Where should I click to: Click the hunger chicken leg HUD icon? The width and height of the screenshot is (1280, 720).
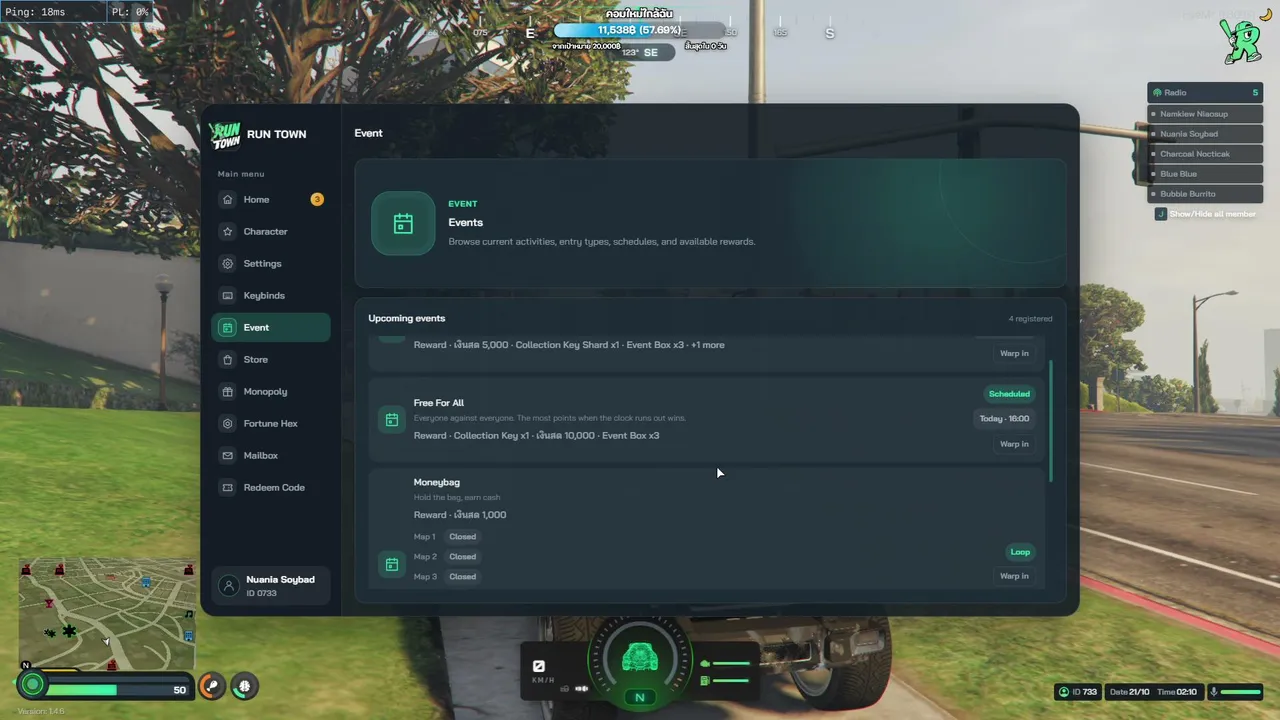pos(212,686)
